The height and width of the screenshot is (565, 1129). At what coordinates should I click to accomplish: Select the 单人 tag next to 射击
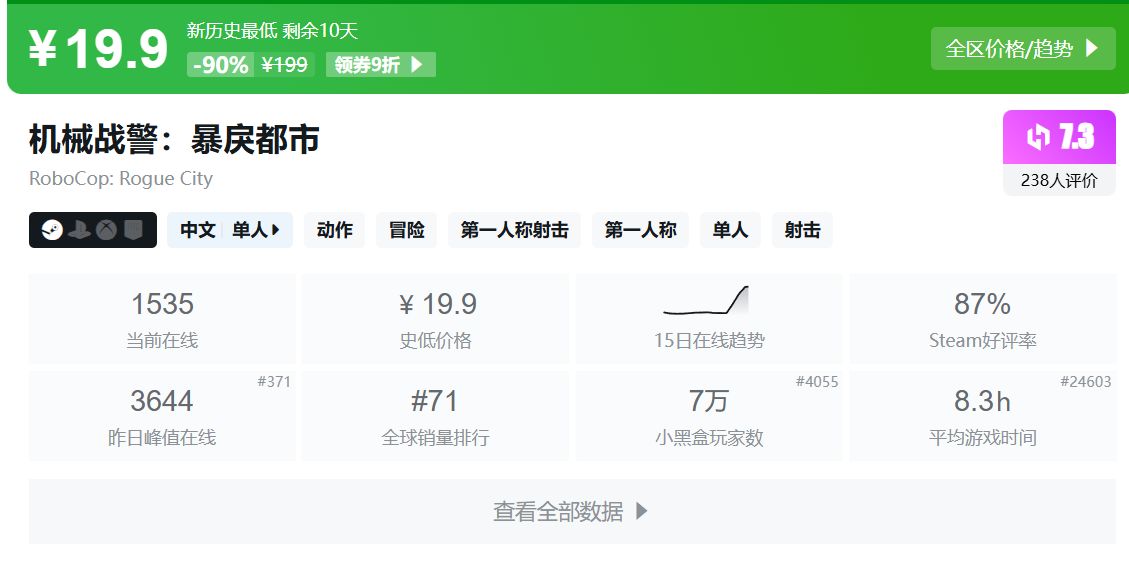pos(730,230)
